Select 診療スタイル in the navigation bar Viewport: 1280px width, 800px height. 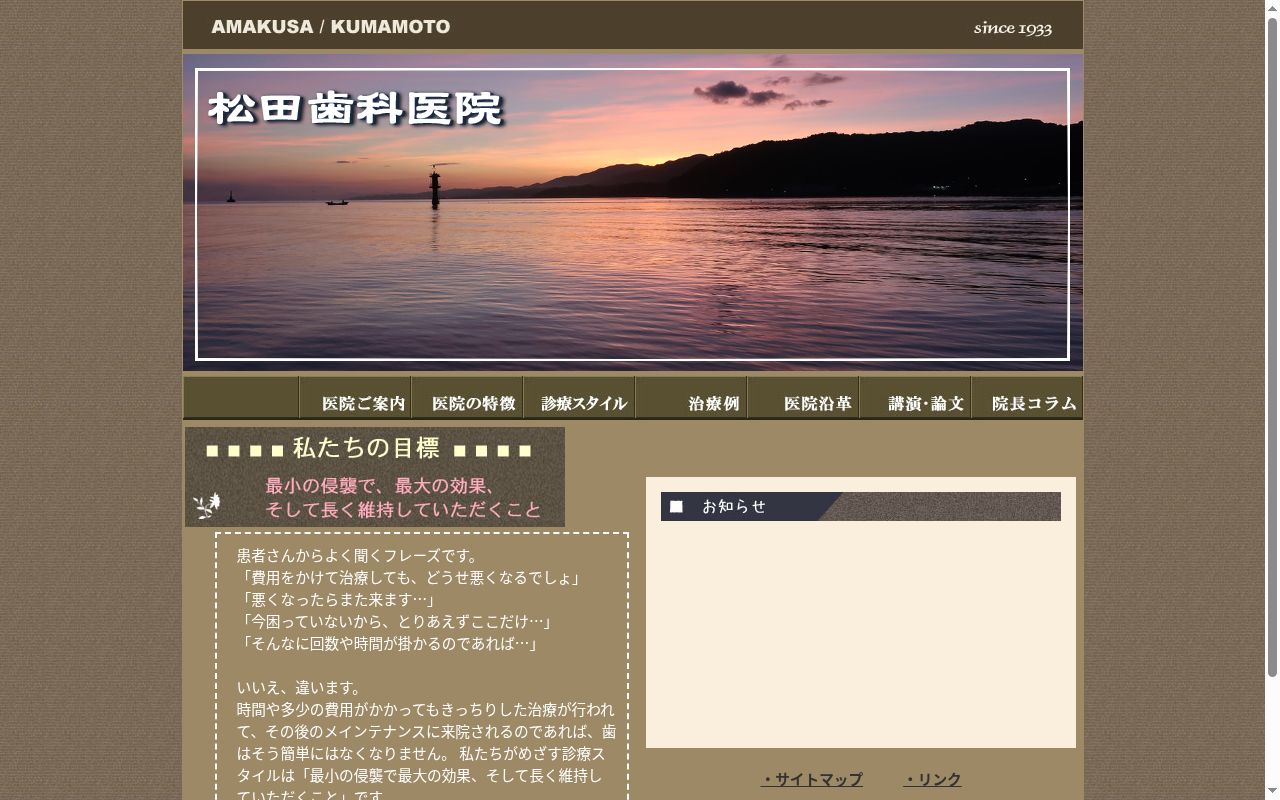click(579, 398)
